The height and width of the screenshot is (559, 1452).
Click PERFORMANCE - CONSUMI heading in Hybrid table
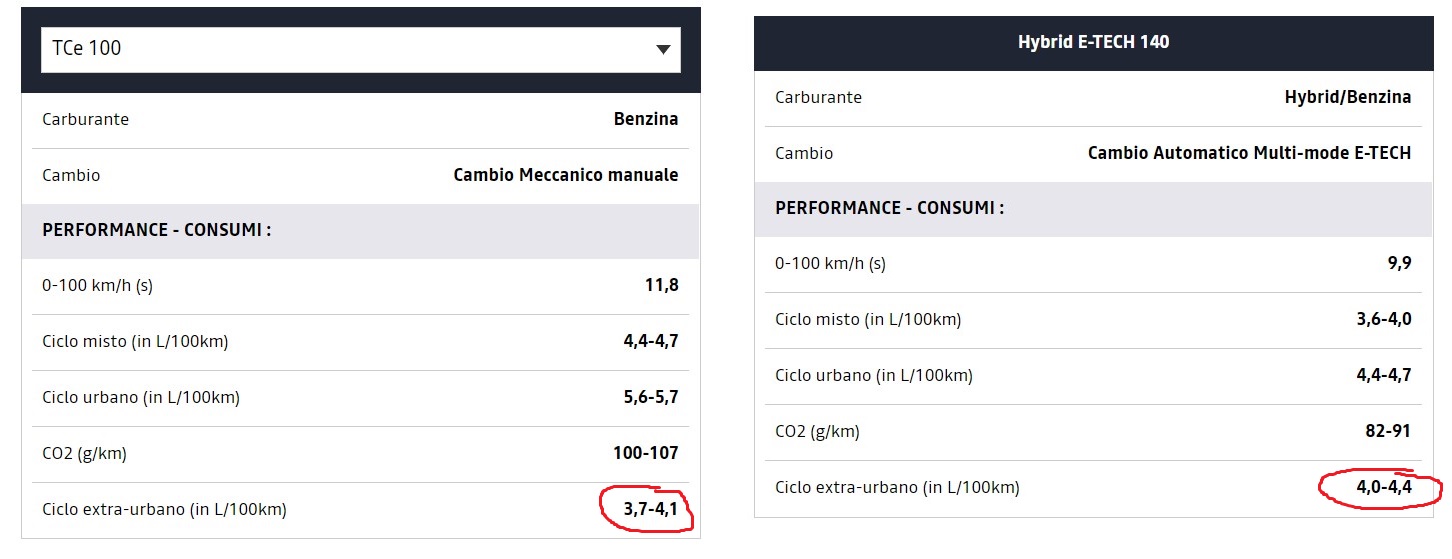click(889, 208)
